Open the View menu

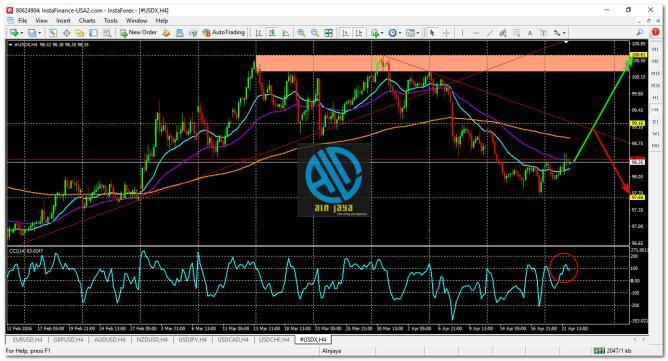(41, 20)
